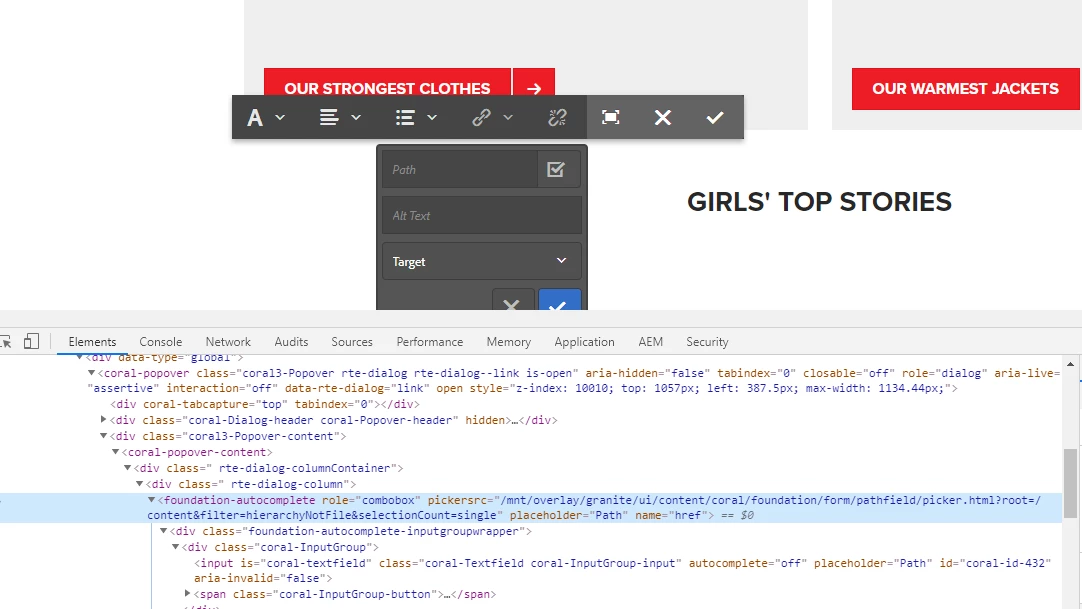Open the Target dropdown
The height and width of the screenshot is (609, 1082).
[x=482, y=261]
